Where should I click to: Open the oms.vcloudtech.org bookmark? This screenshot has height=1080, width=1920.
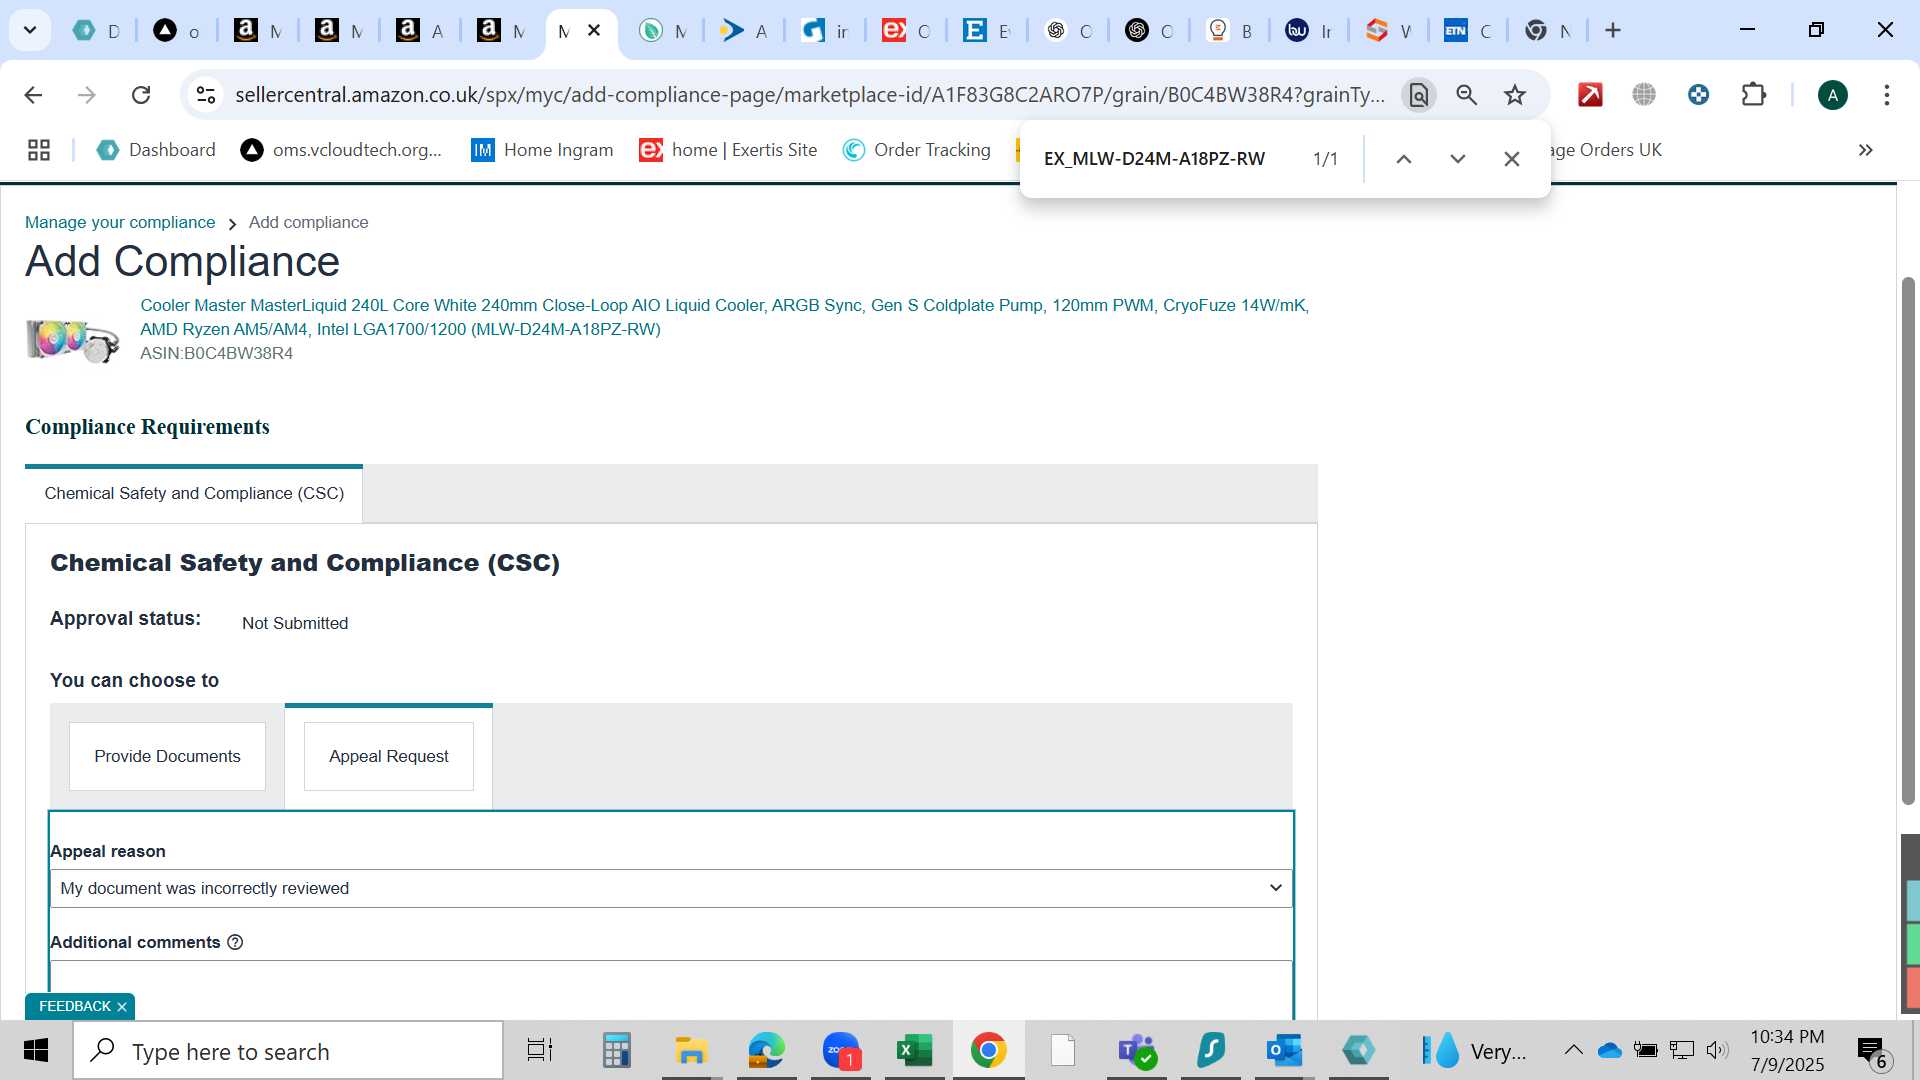(x=341, y=150)
